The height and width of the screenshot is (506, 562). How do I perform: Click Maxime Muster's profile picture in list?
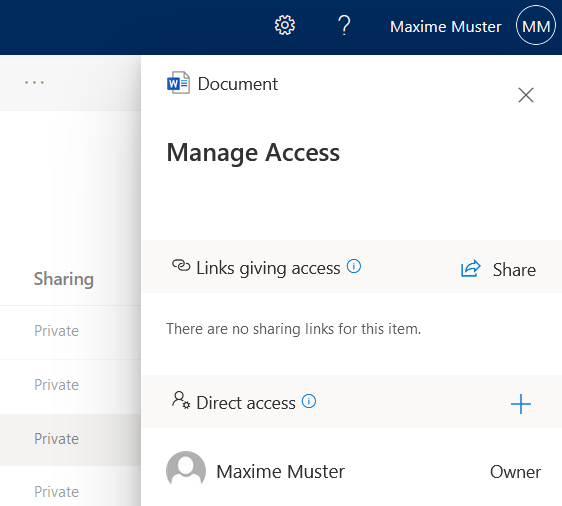(186, 469)
